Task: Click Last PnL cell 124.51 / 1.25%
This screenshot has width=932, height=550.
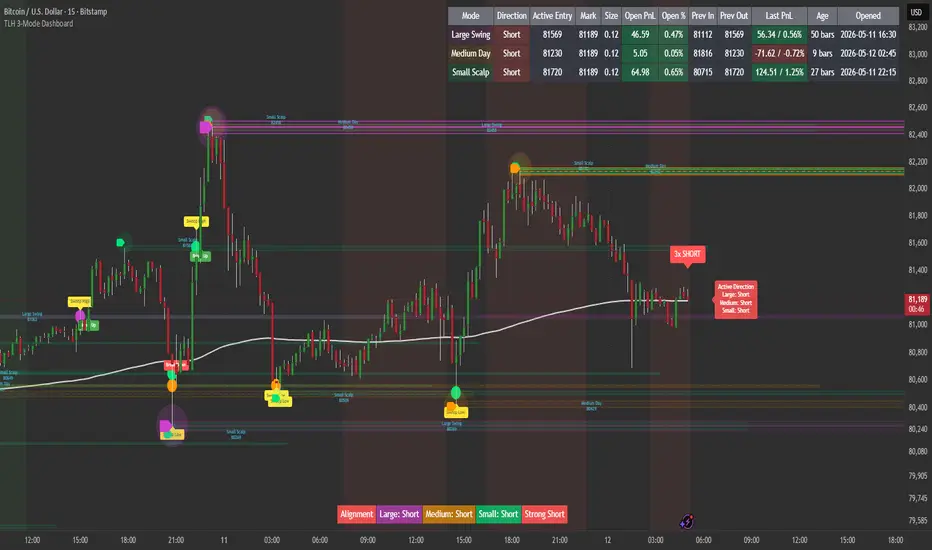Action: pyautogui.click(x=779, y=73)
